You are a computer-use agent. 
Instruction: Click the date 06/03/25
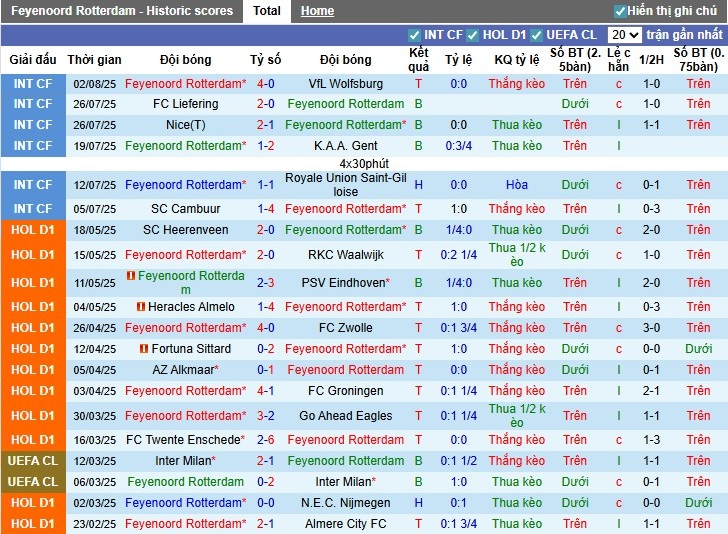[x=95, y=482]
